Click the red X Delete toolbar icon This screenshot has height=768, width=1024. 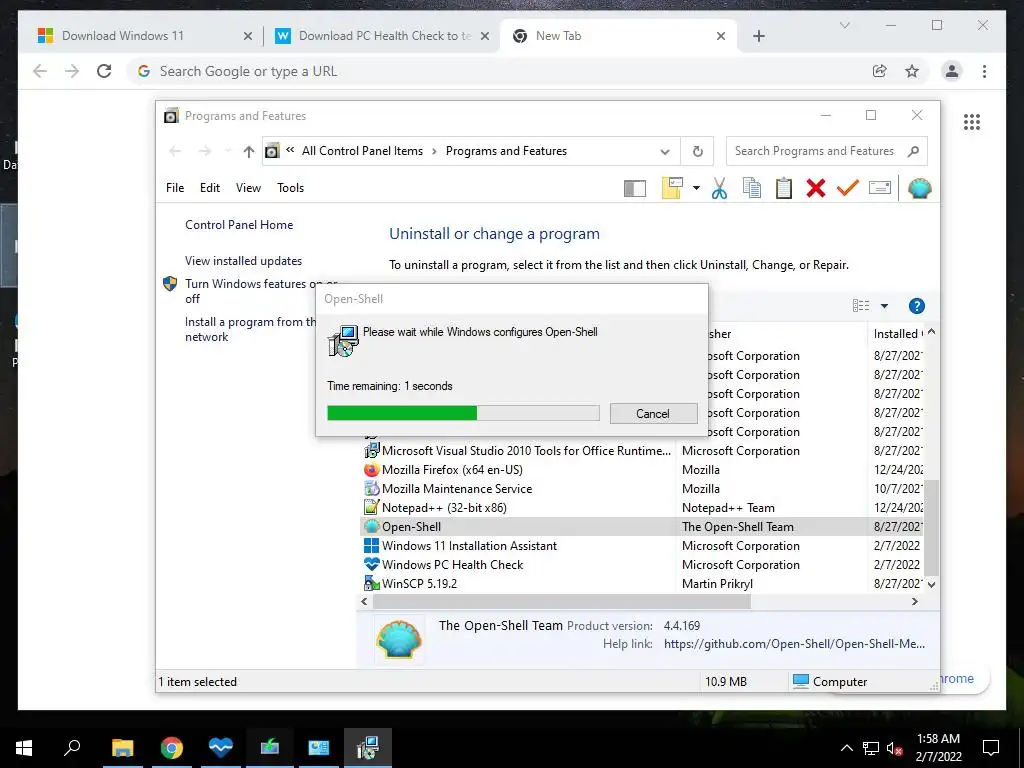tap(816, 188)
